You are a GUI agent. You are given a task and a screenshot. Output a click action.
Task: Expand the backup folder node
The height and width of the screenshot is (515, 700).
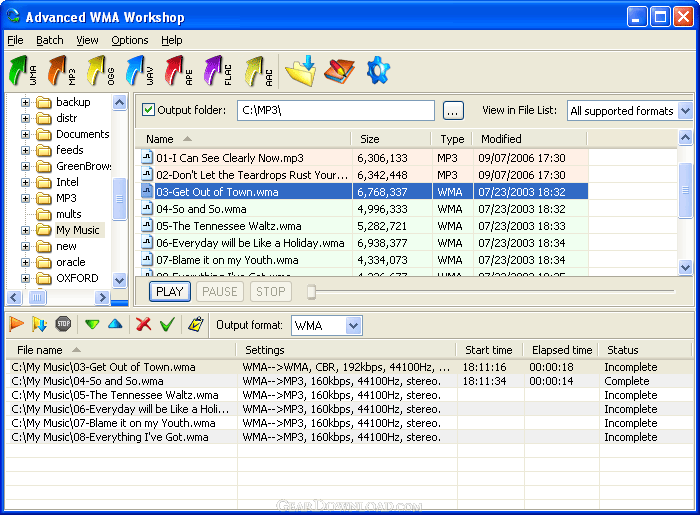[x=25, y=102]
